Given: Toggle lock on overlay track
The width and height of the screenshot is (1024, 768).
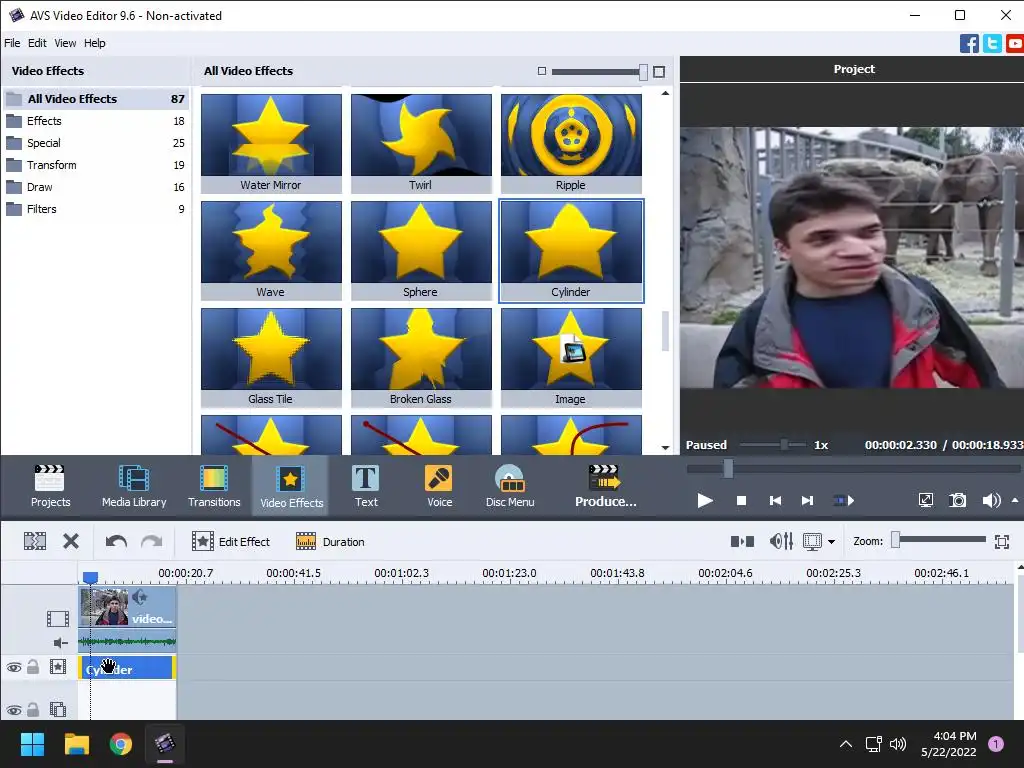Looking at the screenshot, I should (33, 709).
